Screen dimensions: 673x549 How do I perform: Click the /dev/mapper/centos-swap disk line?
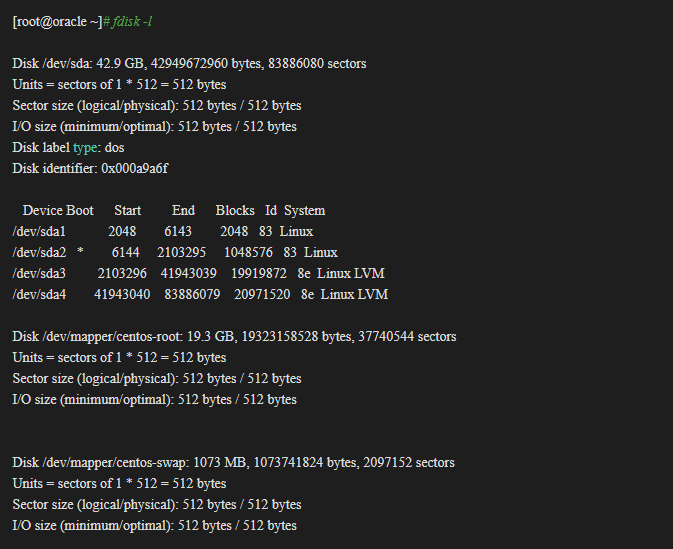(x=233, y=463)
